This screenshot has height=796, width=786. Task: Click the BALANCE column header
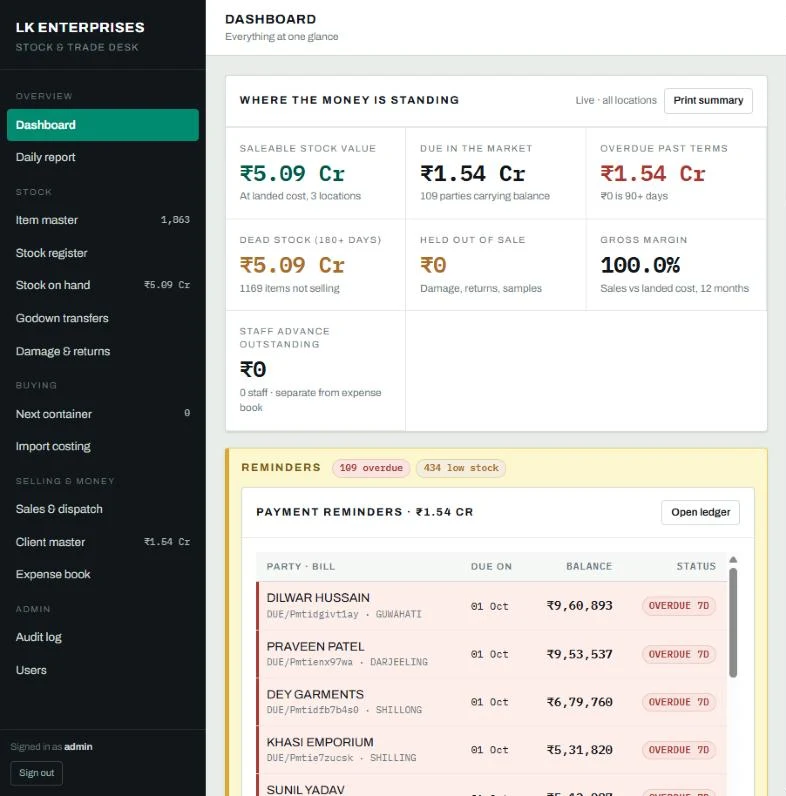(x=589, y=567)
